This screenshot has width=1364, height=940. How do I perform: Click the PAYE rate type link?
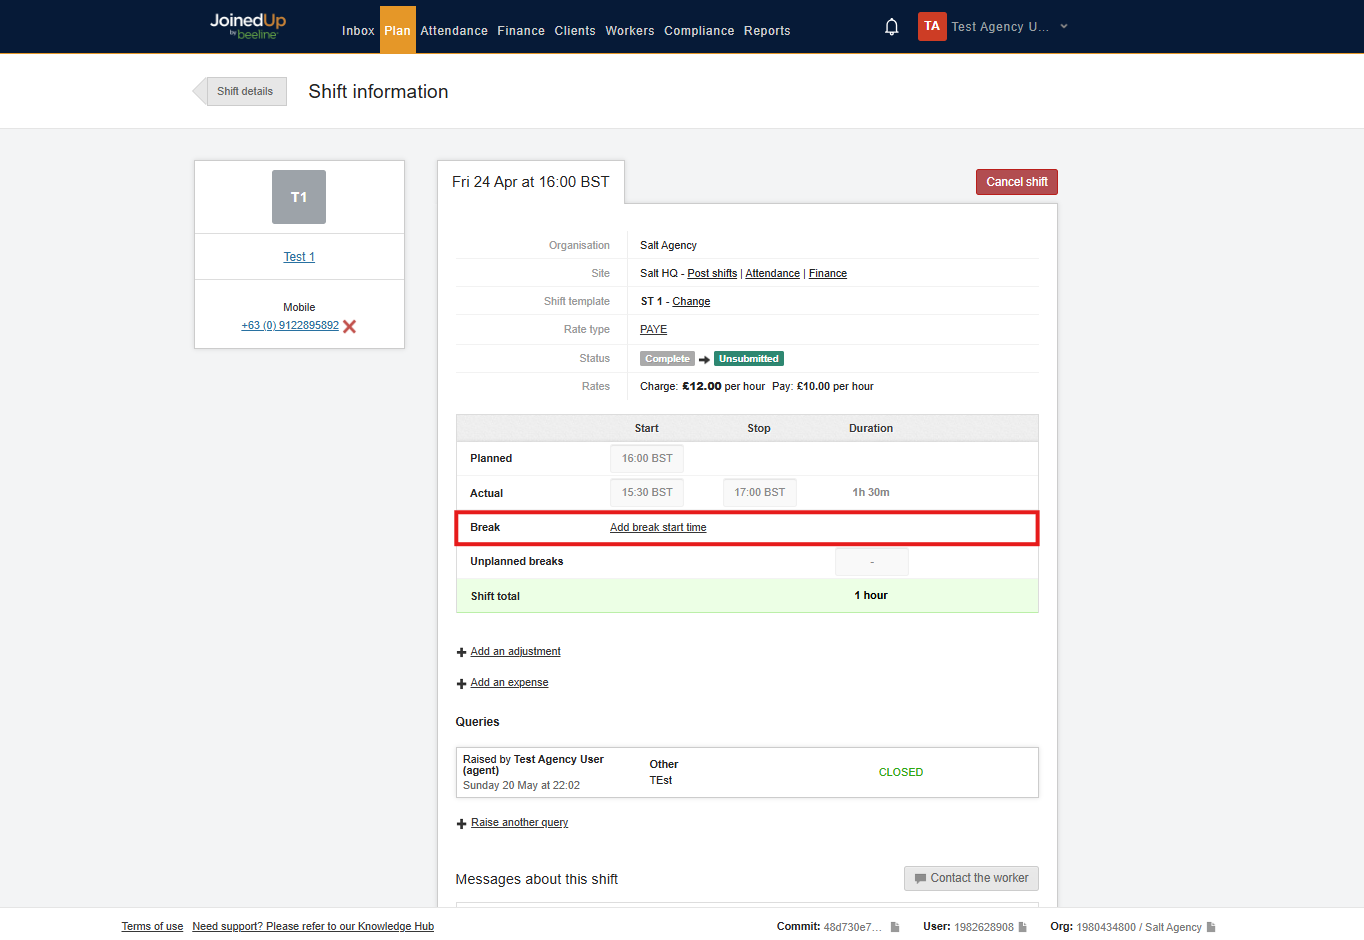pyautogui.click(x=653, y=330)
